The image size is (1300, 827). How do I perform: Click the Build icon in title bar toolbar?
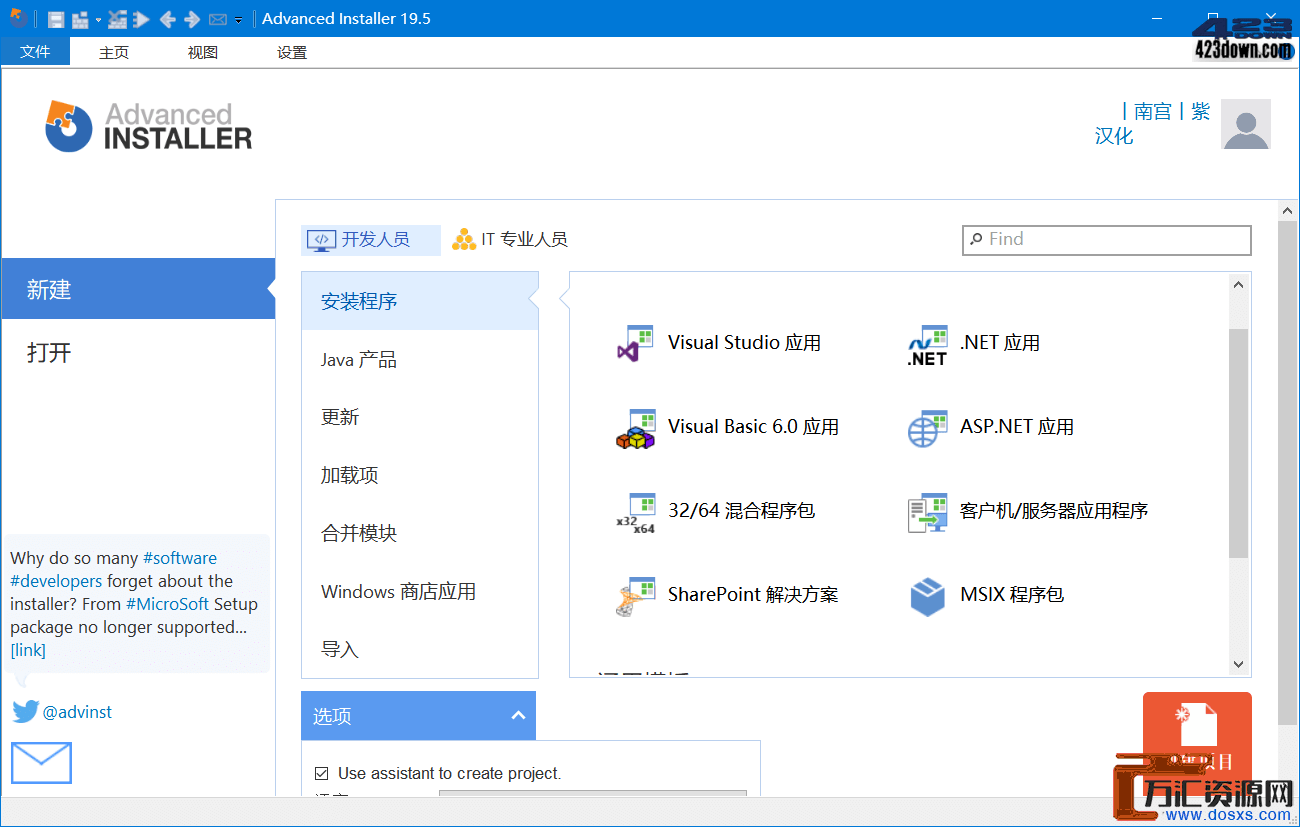point(80,20)
